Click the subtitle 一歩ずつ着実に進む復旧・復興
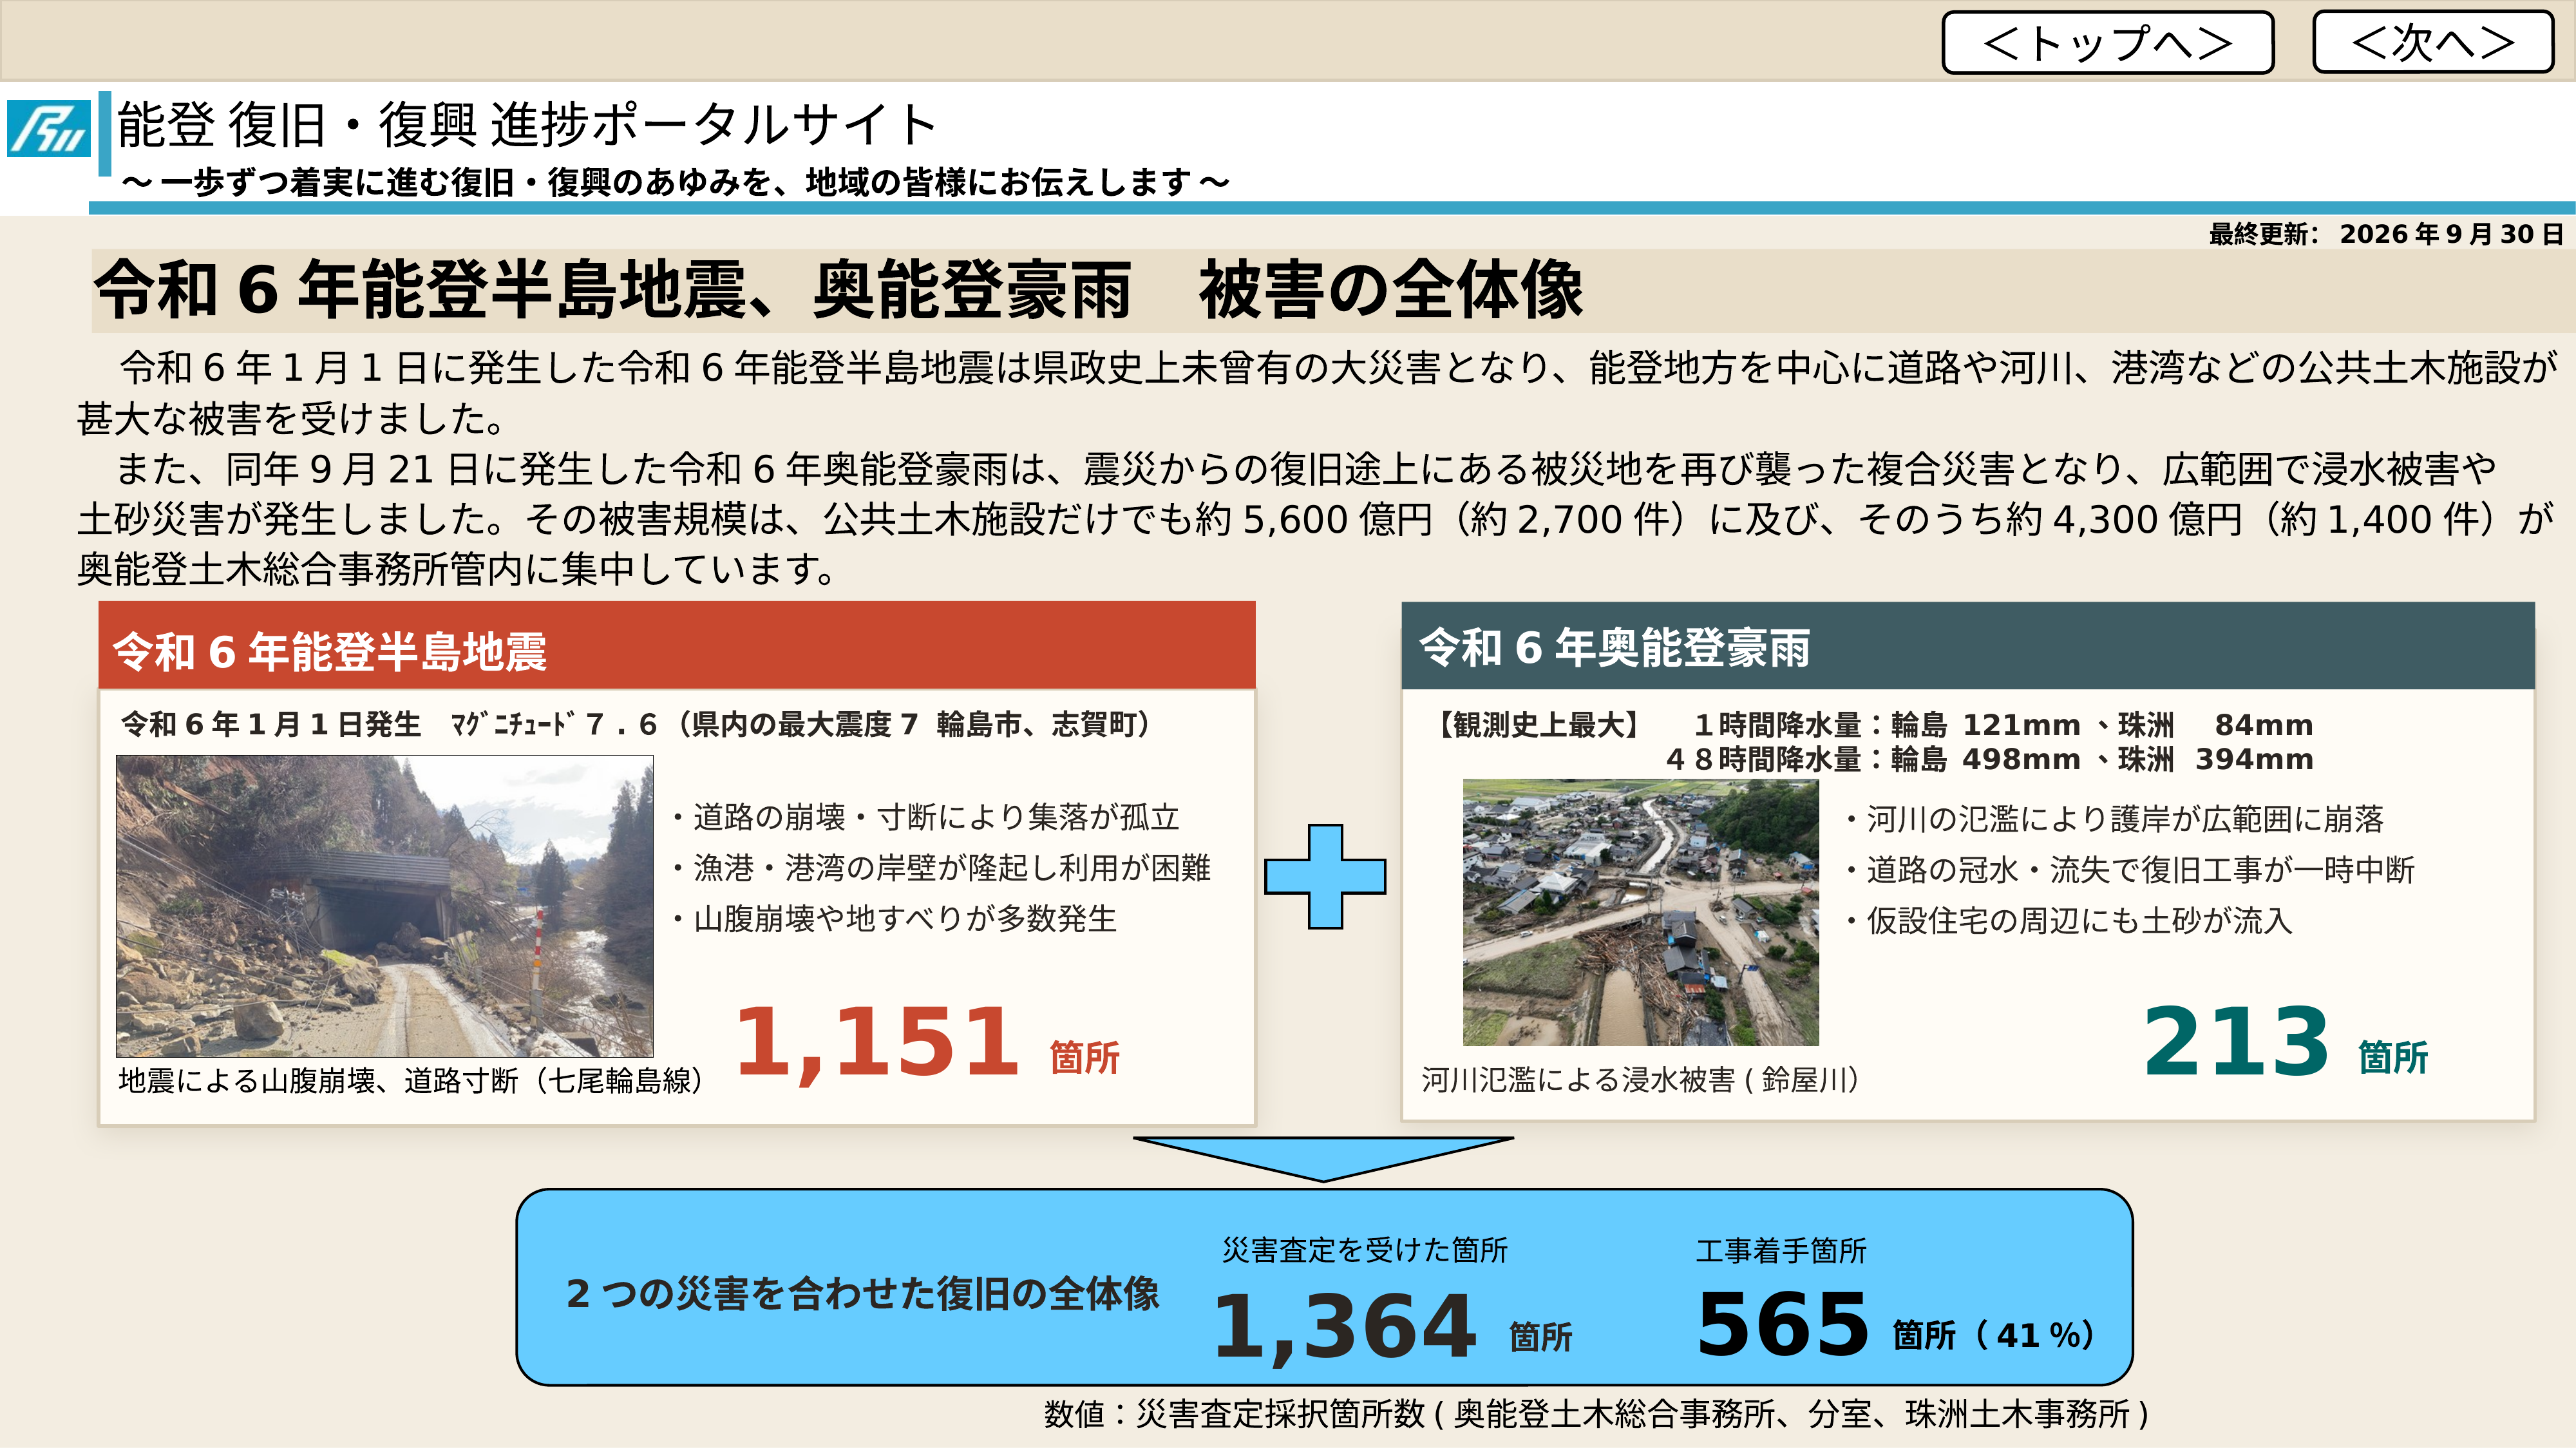This screenshot has height=1450, width=2576. pyautogui.click(x=675, y=182)
